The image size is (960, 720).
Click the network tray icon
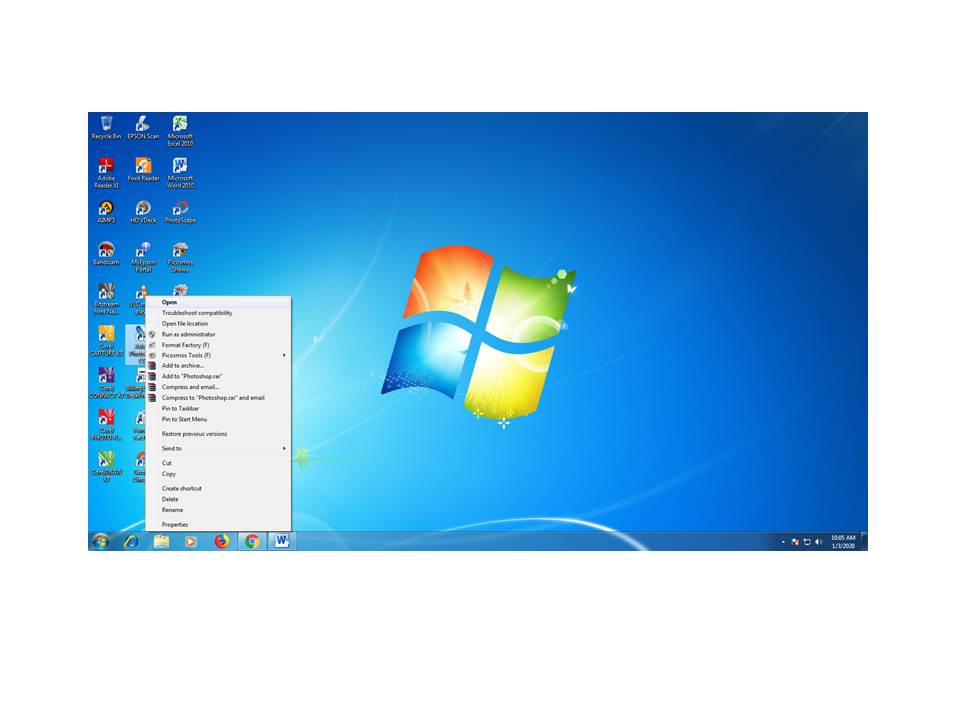[807, 542]
